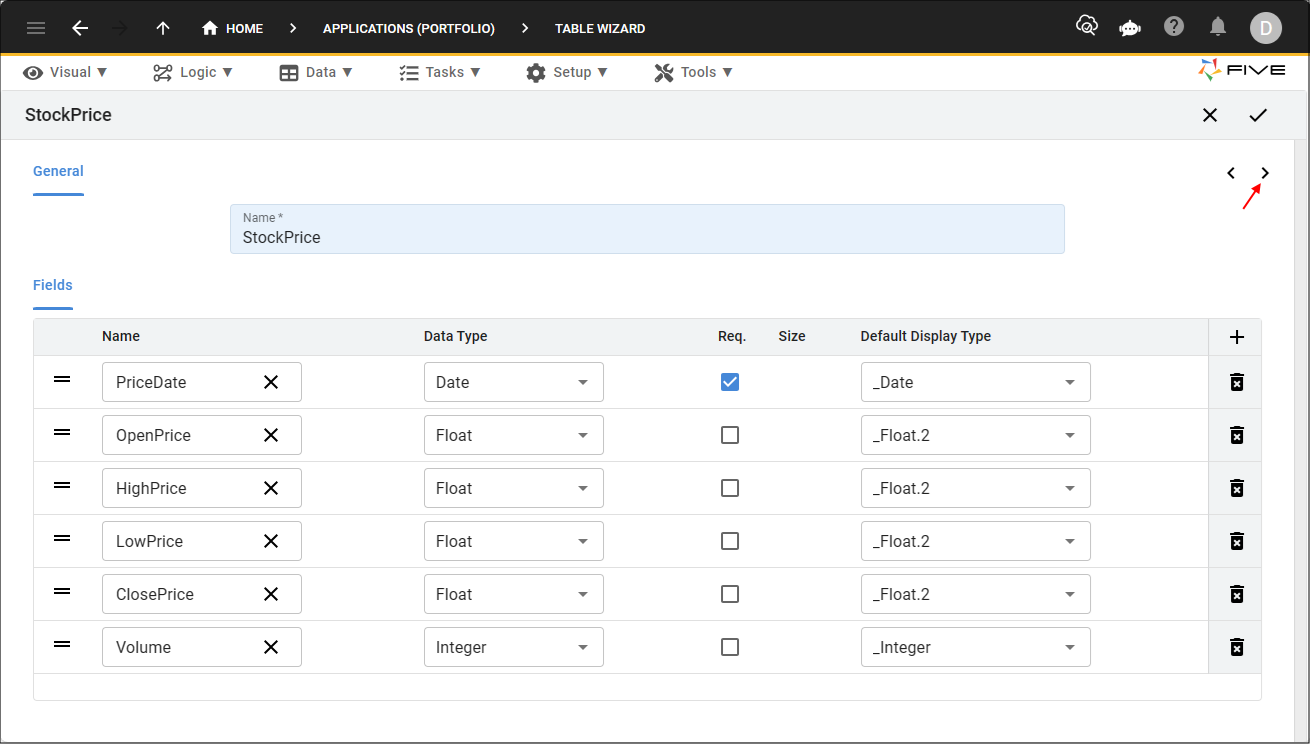Open the PriceDate Data Type dropdown
This screenshot has height=744, width=1310.
[514, 382]
